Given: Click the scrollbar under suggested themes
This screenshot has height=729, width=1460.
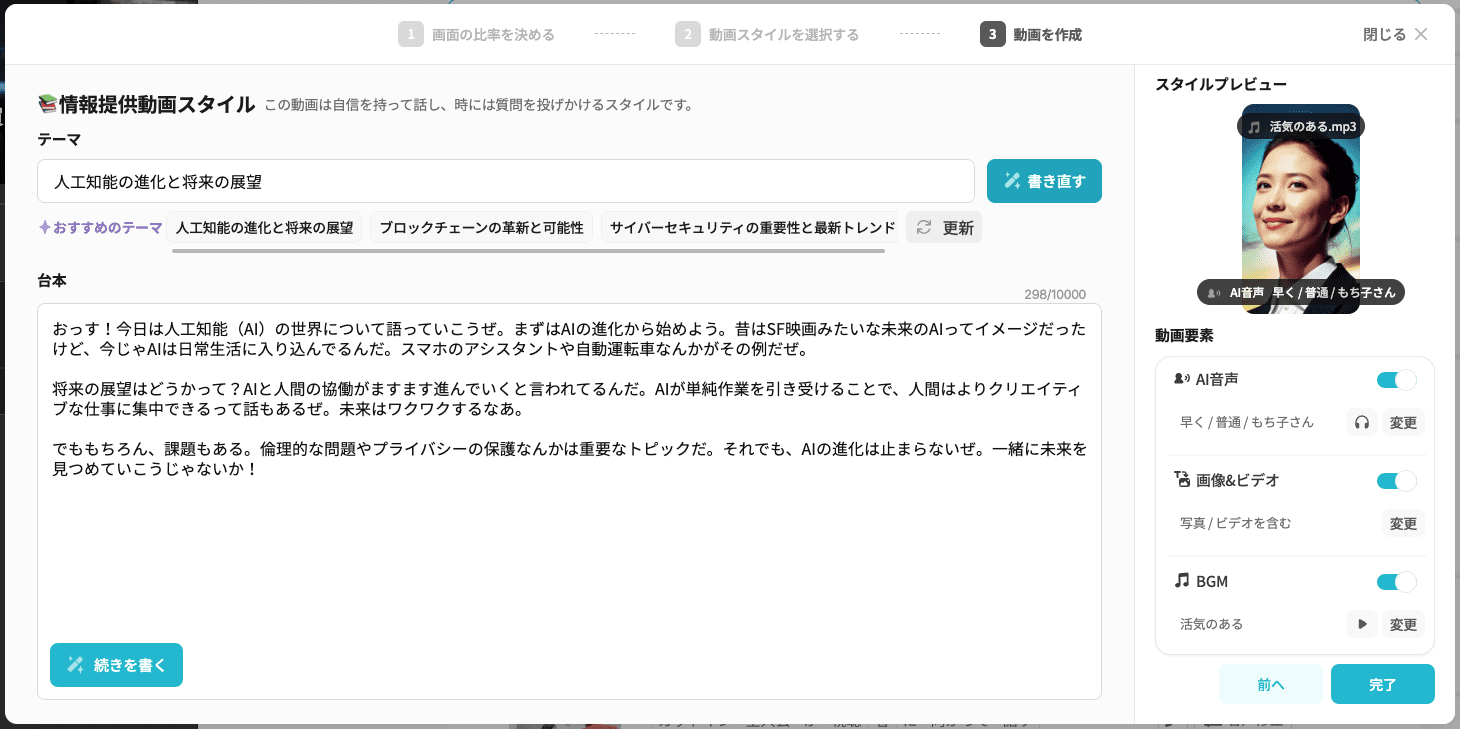Looking at the screenshot, I should click(528, 251).
